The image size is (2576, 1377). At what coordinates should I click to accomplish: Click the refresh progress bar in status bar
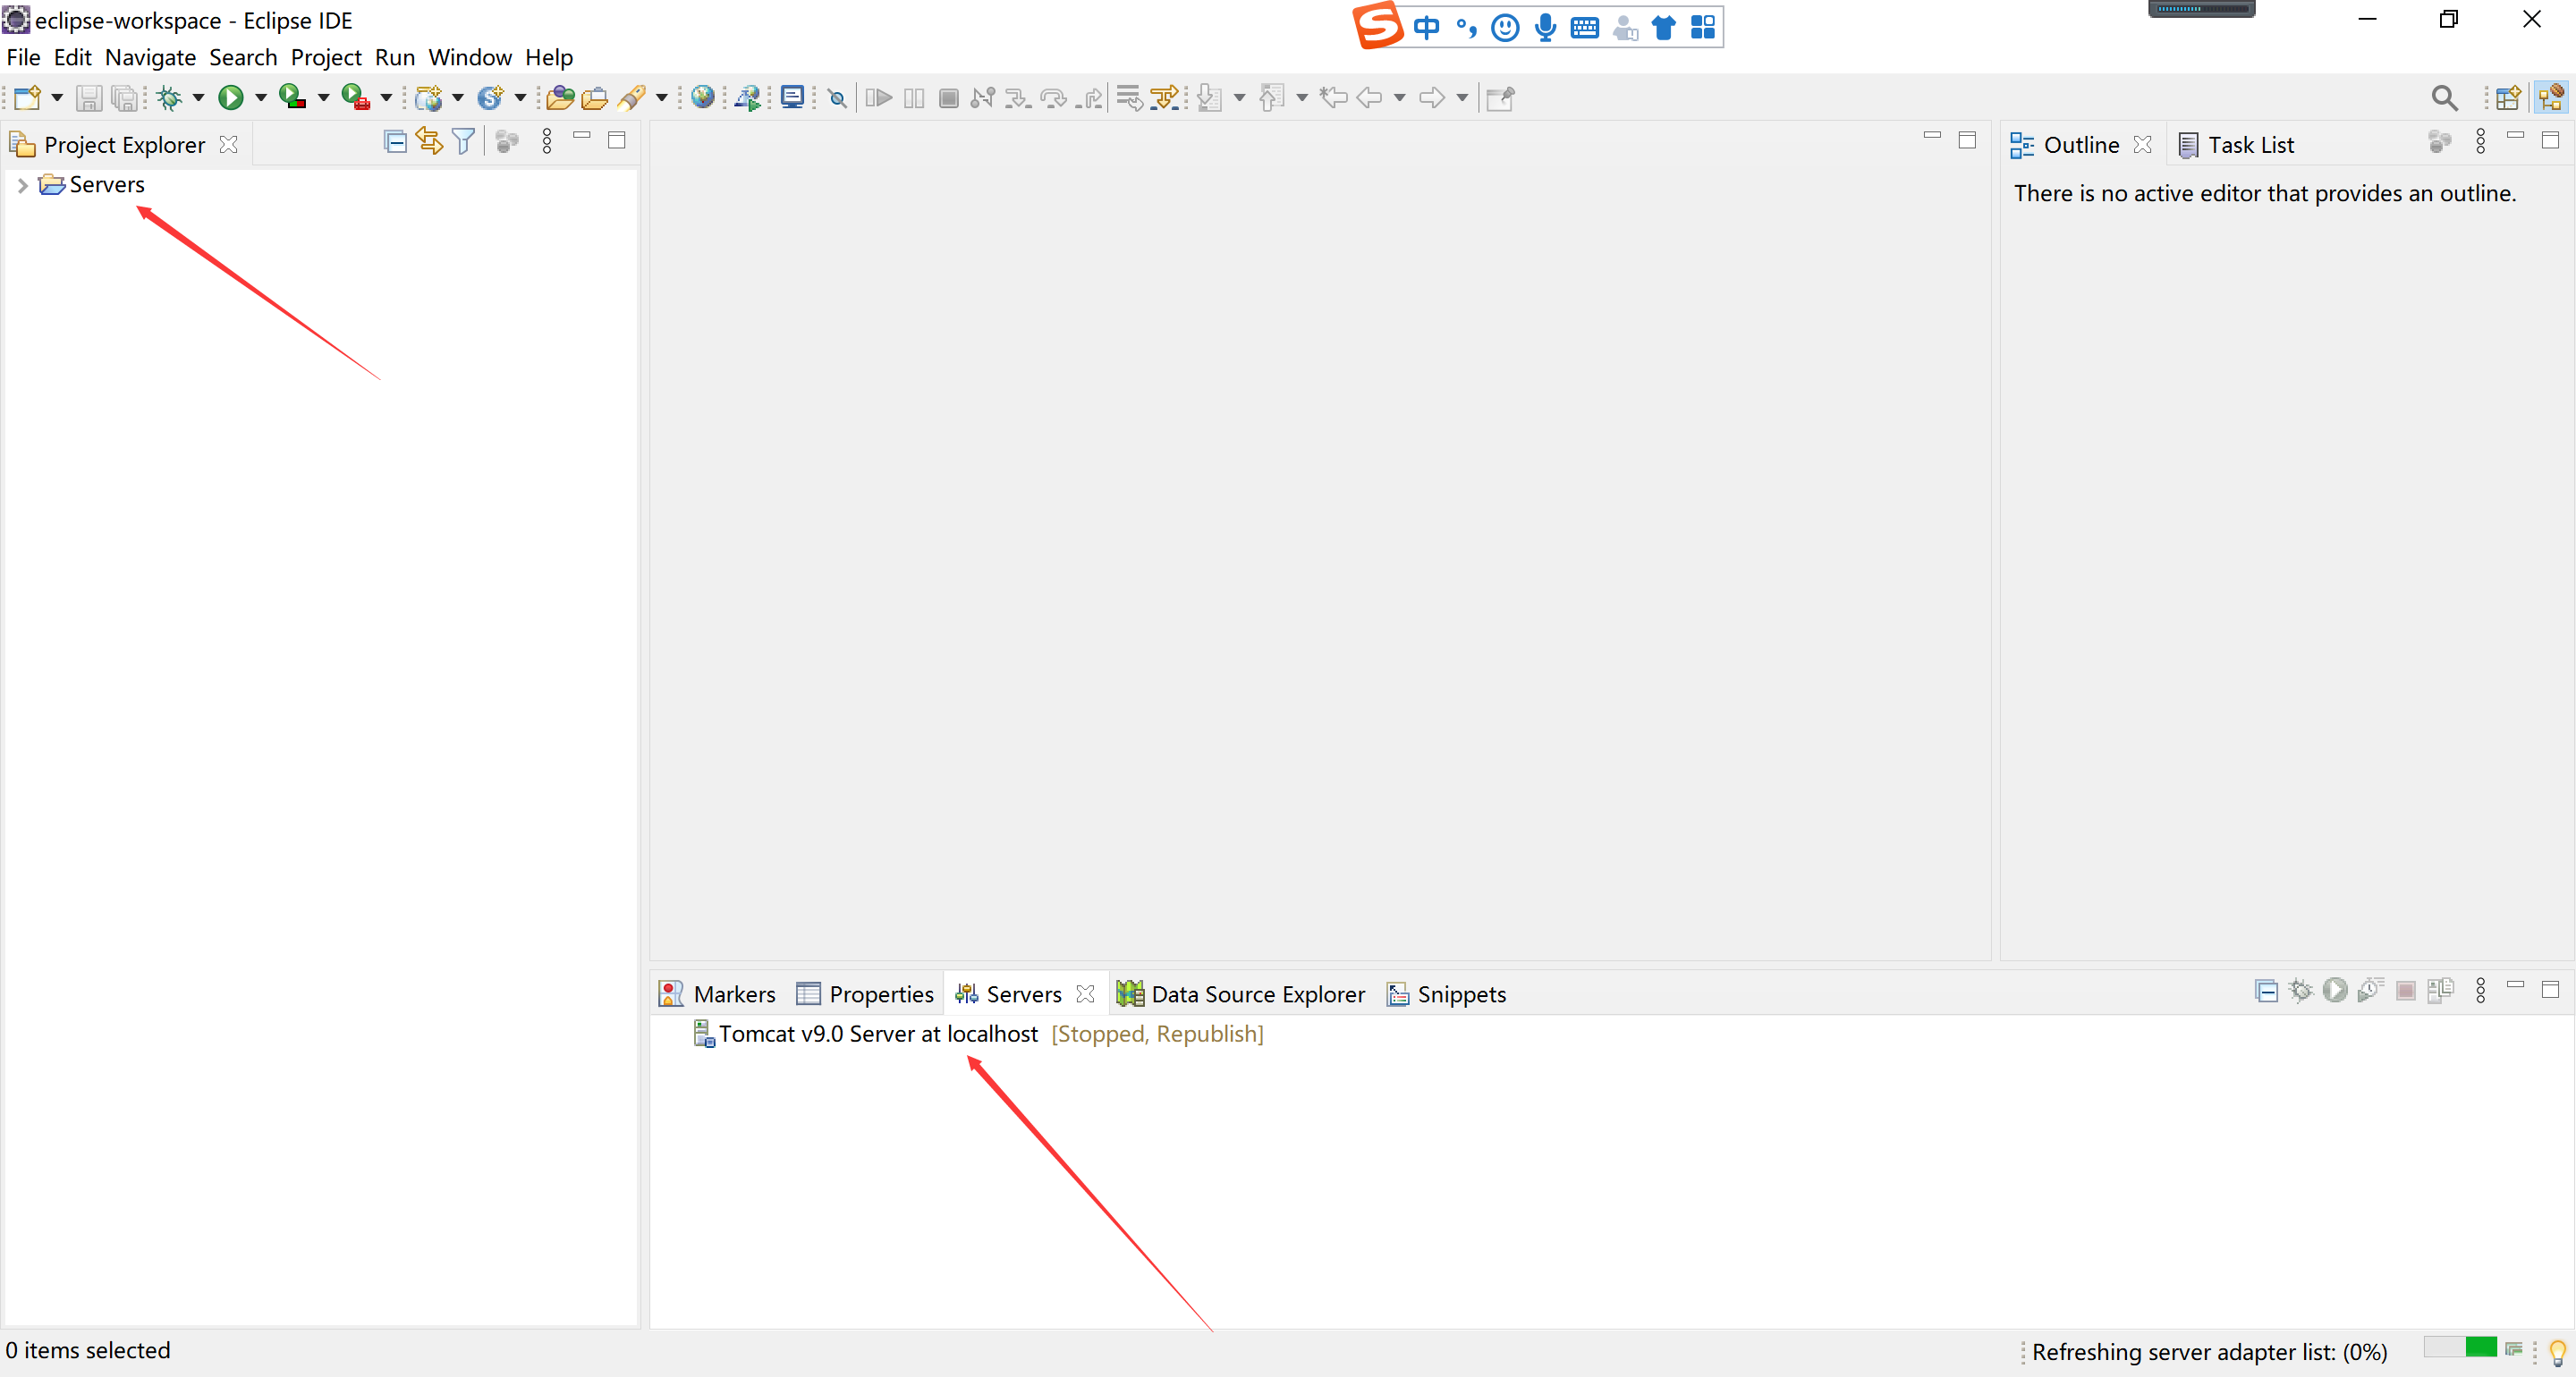point(2462,1349)
